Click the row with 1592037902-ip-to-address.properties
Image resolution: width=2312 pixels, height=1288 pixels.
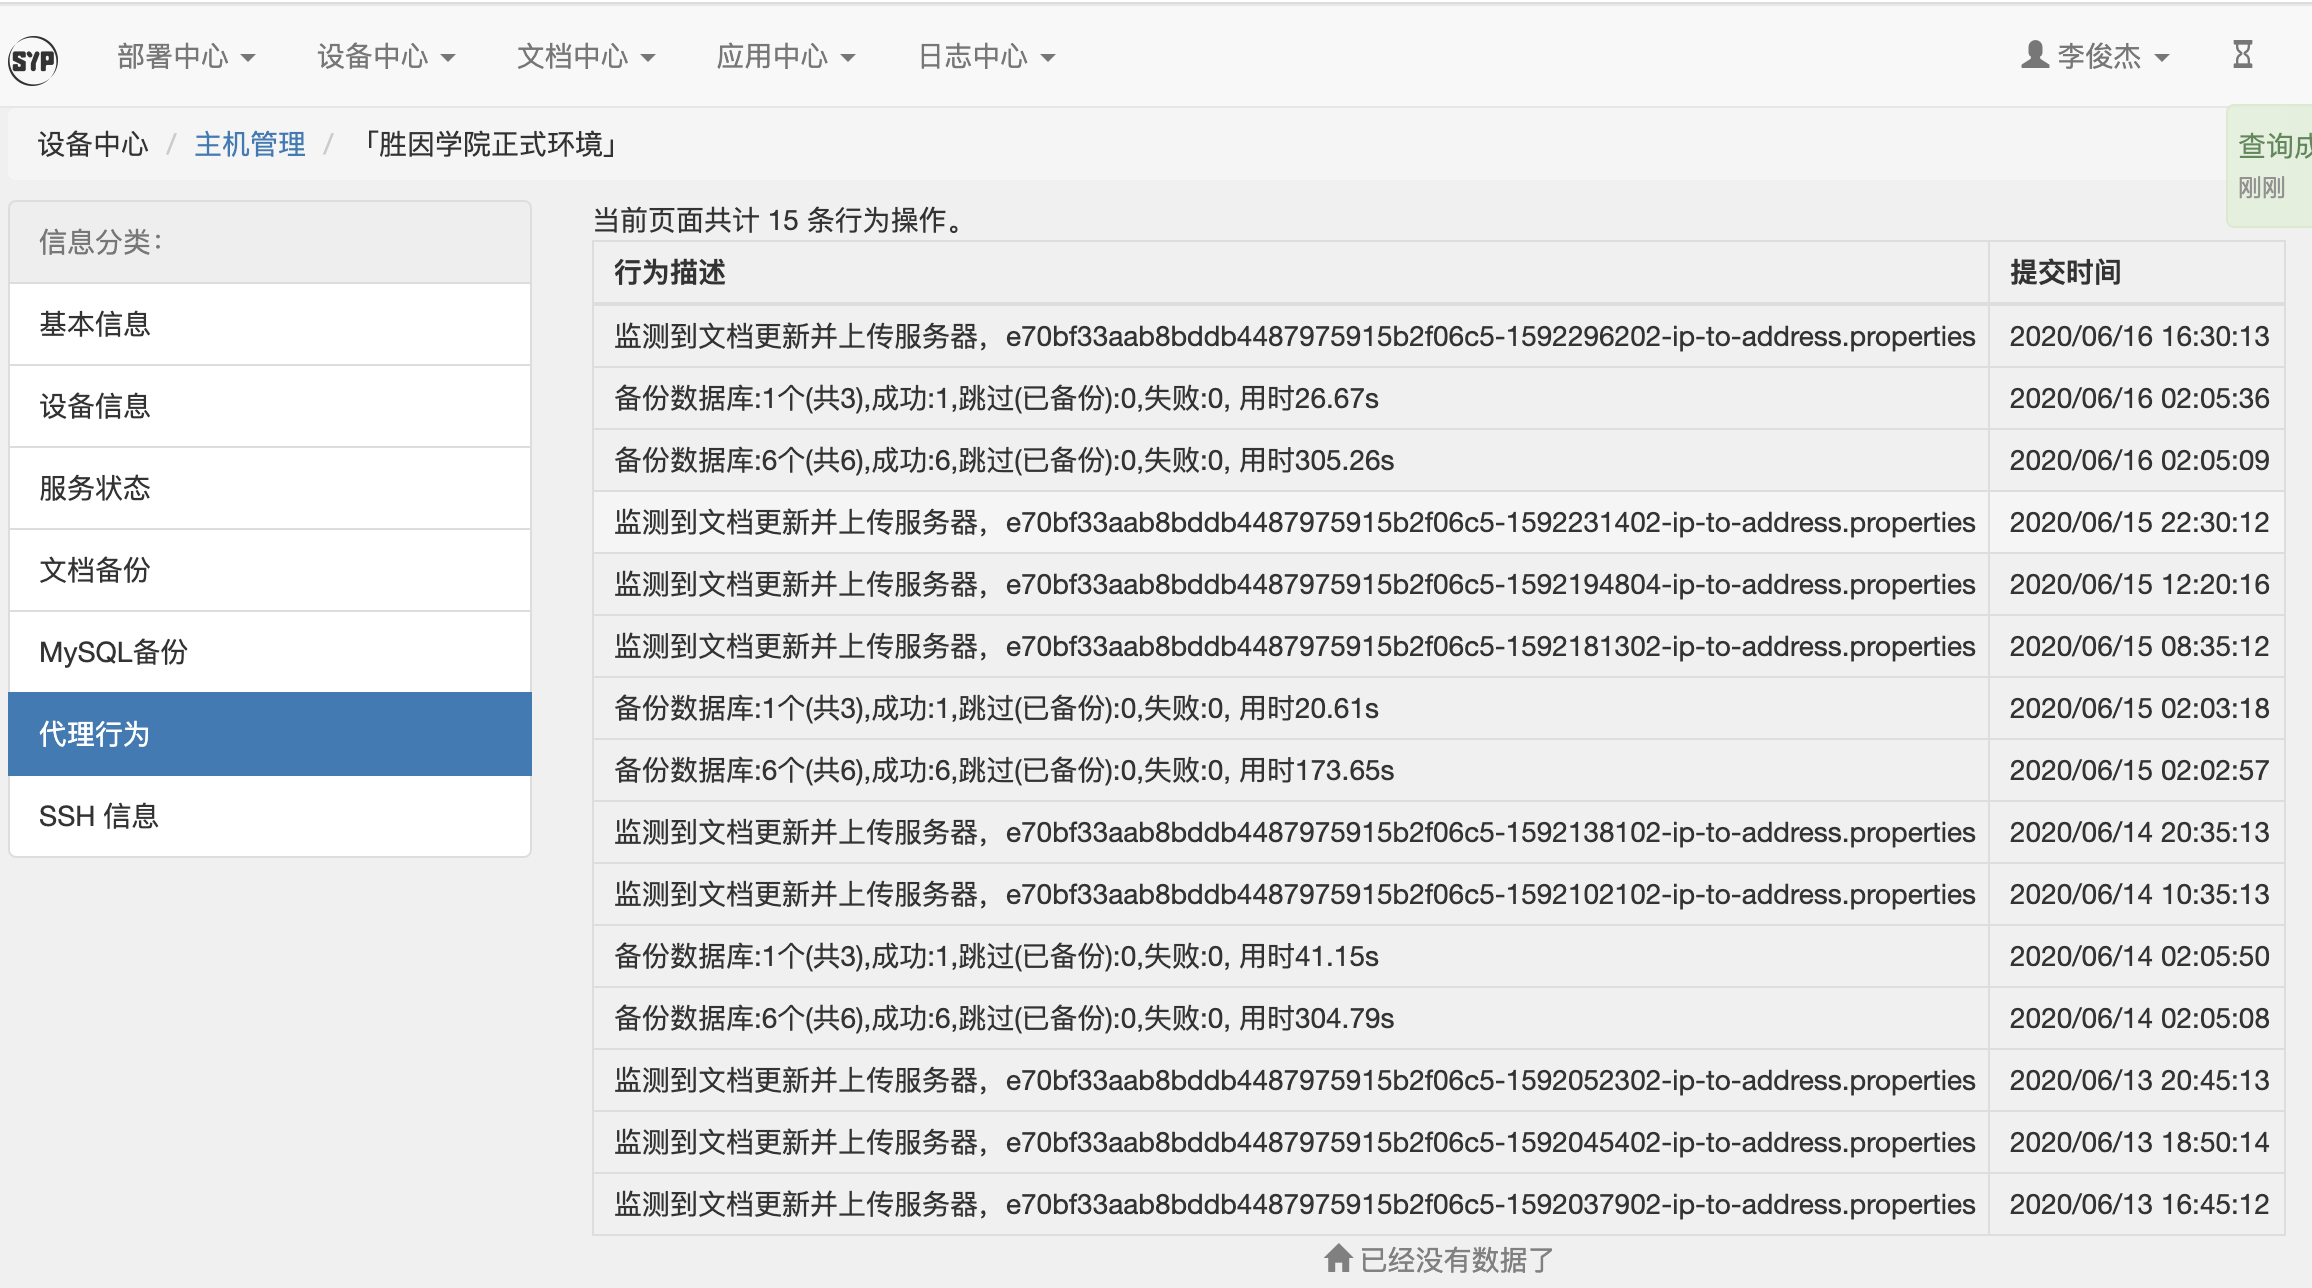1439,1205
